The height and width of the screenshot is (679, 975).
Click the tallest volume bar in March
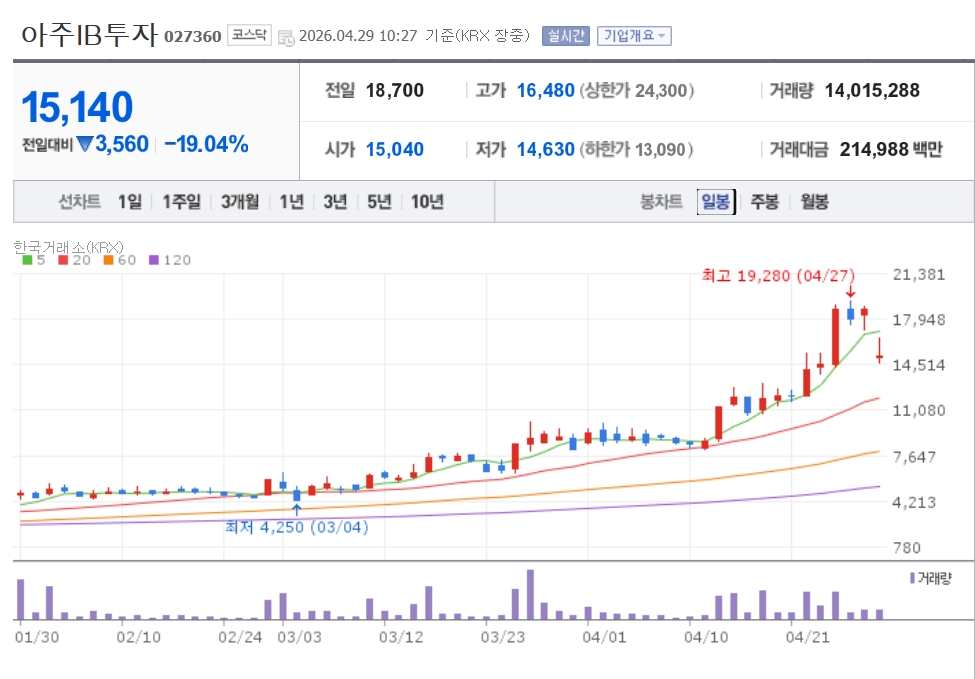530,595
